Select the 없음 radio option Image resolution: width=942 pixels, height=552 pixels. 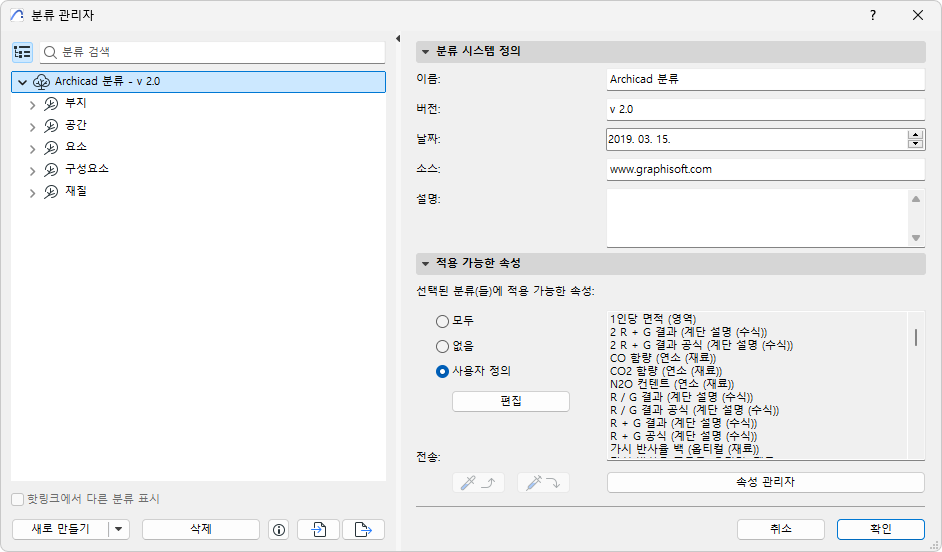pyautogui.click(x=442, y=347)
